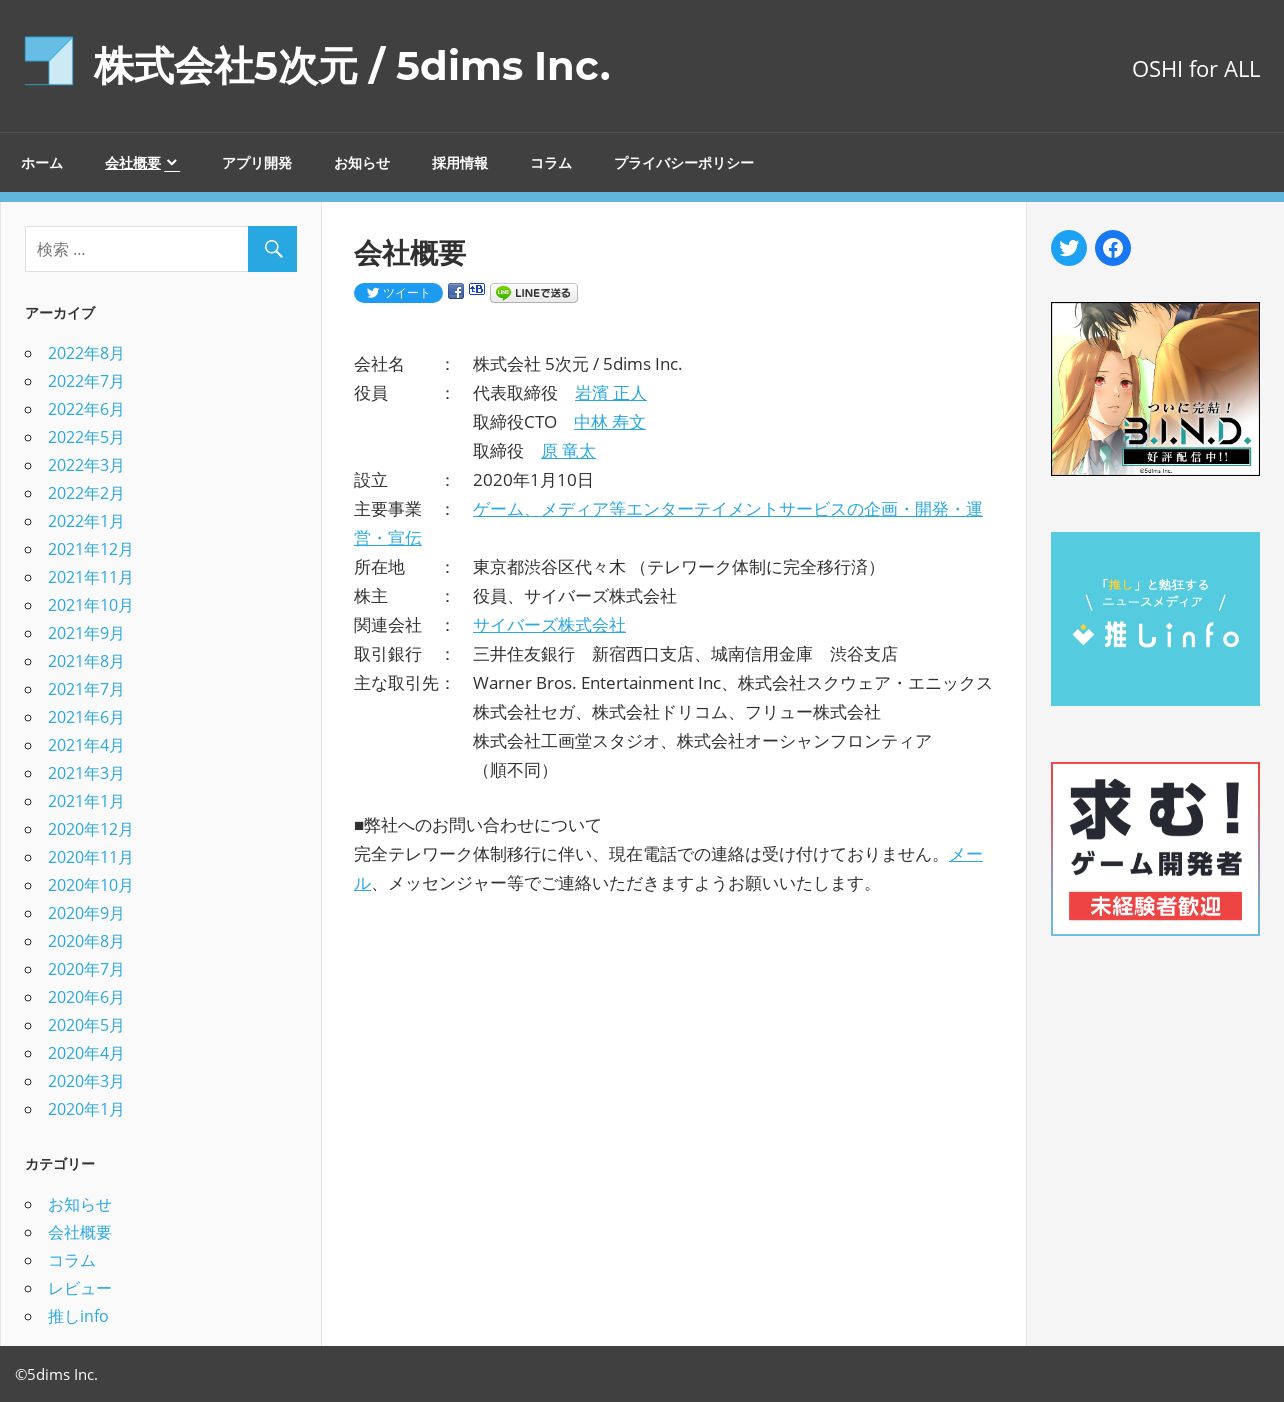Open the 会社概要 category link

click(x=80, y=1233)
